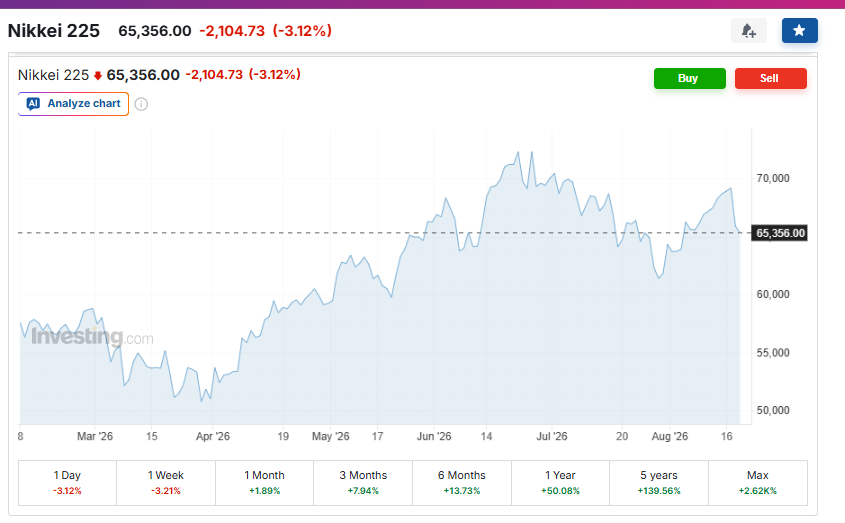The width and height of the screenshot is (845, 523).
Task: Select the 6 Months range tab
Action: pos(462,483)
